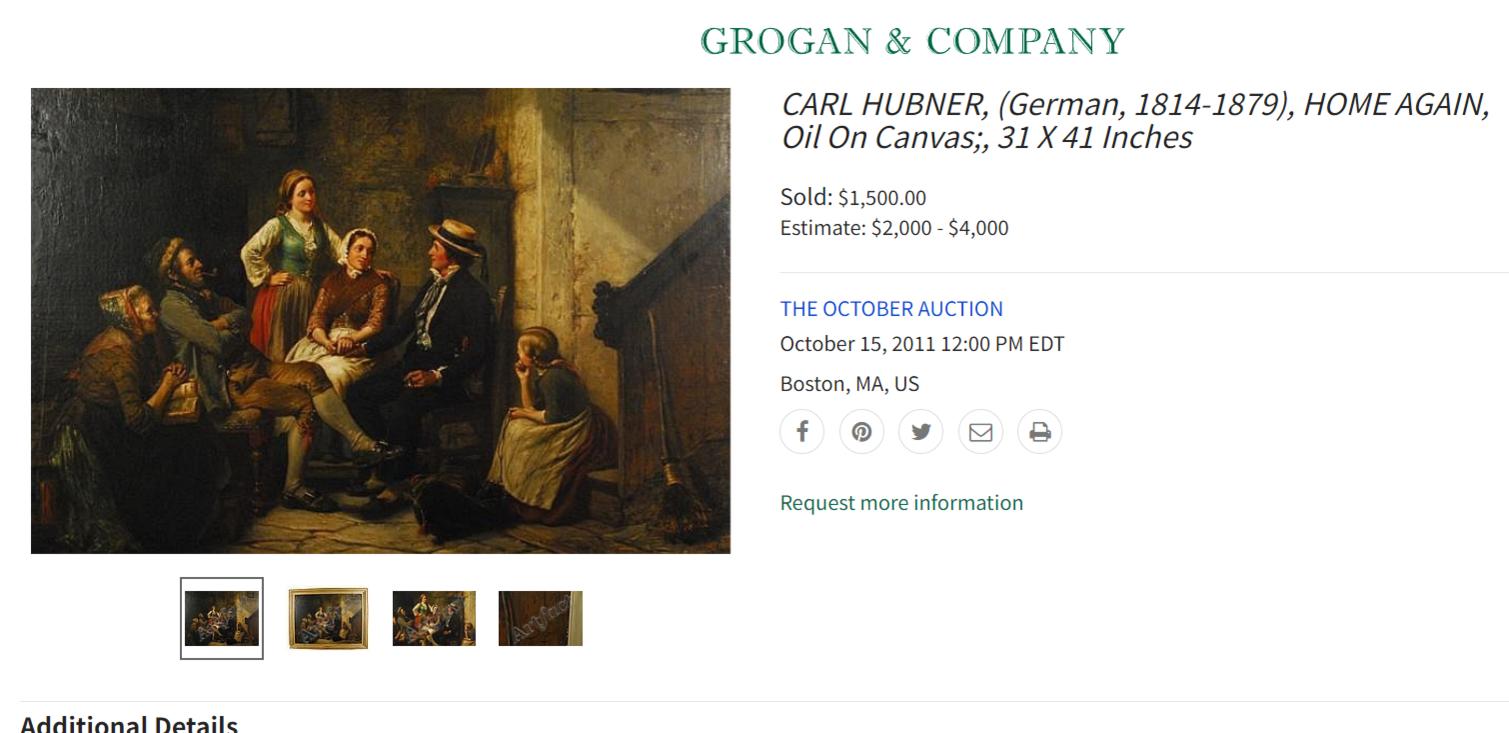Show the third thumbnail close-up of figures

(x=434, y=618)
